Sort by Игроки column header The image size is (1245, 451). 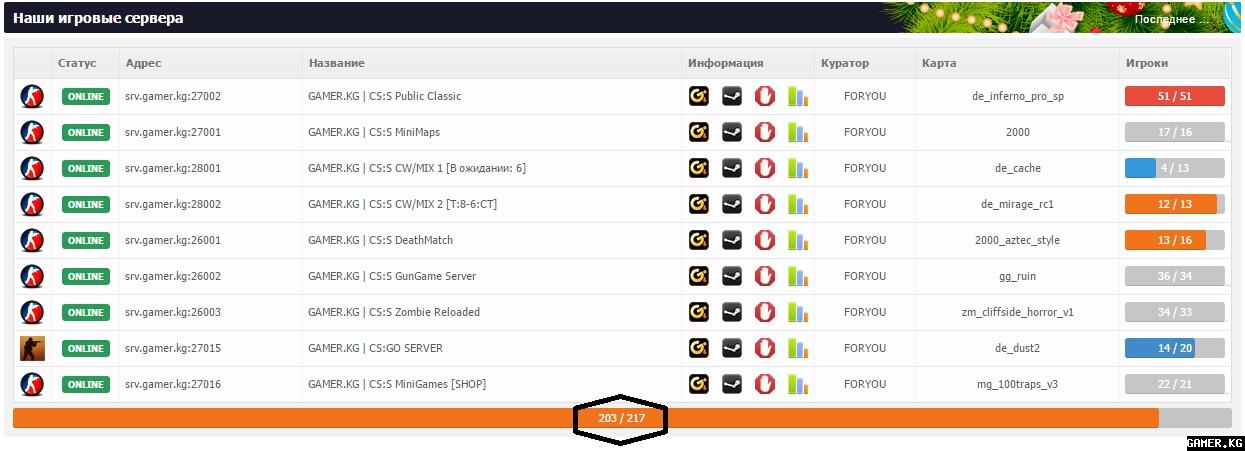(x=1147, y=63)
